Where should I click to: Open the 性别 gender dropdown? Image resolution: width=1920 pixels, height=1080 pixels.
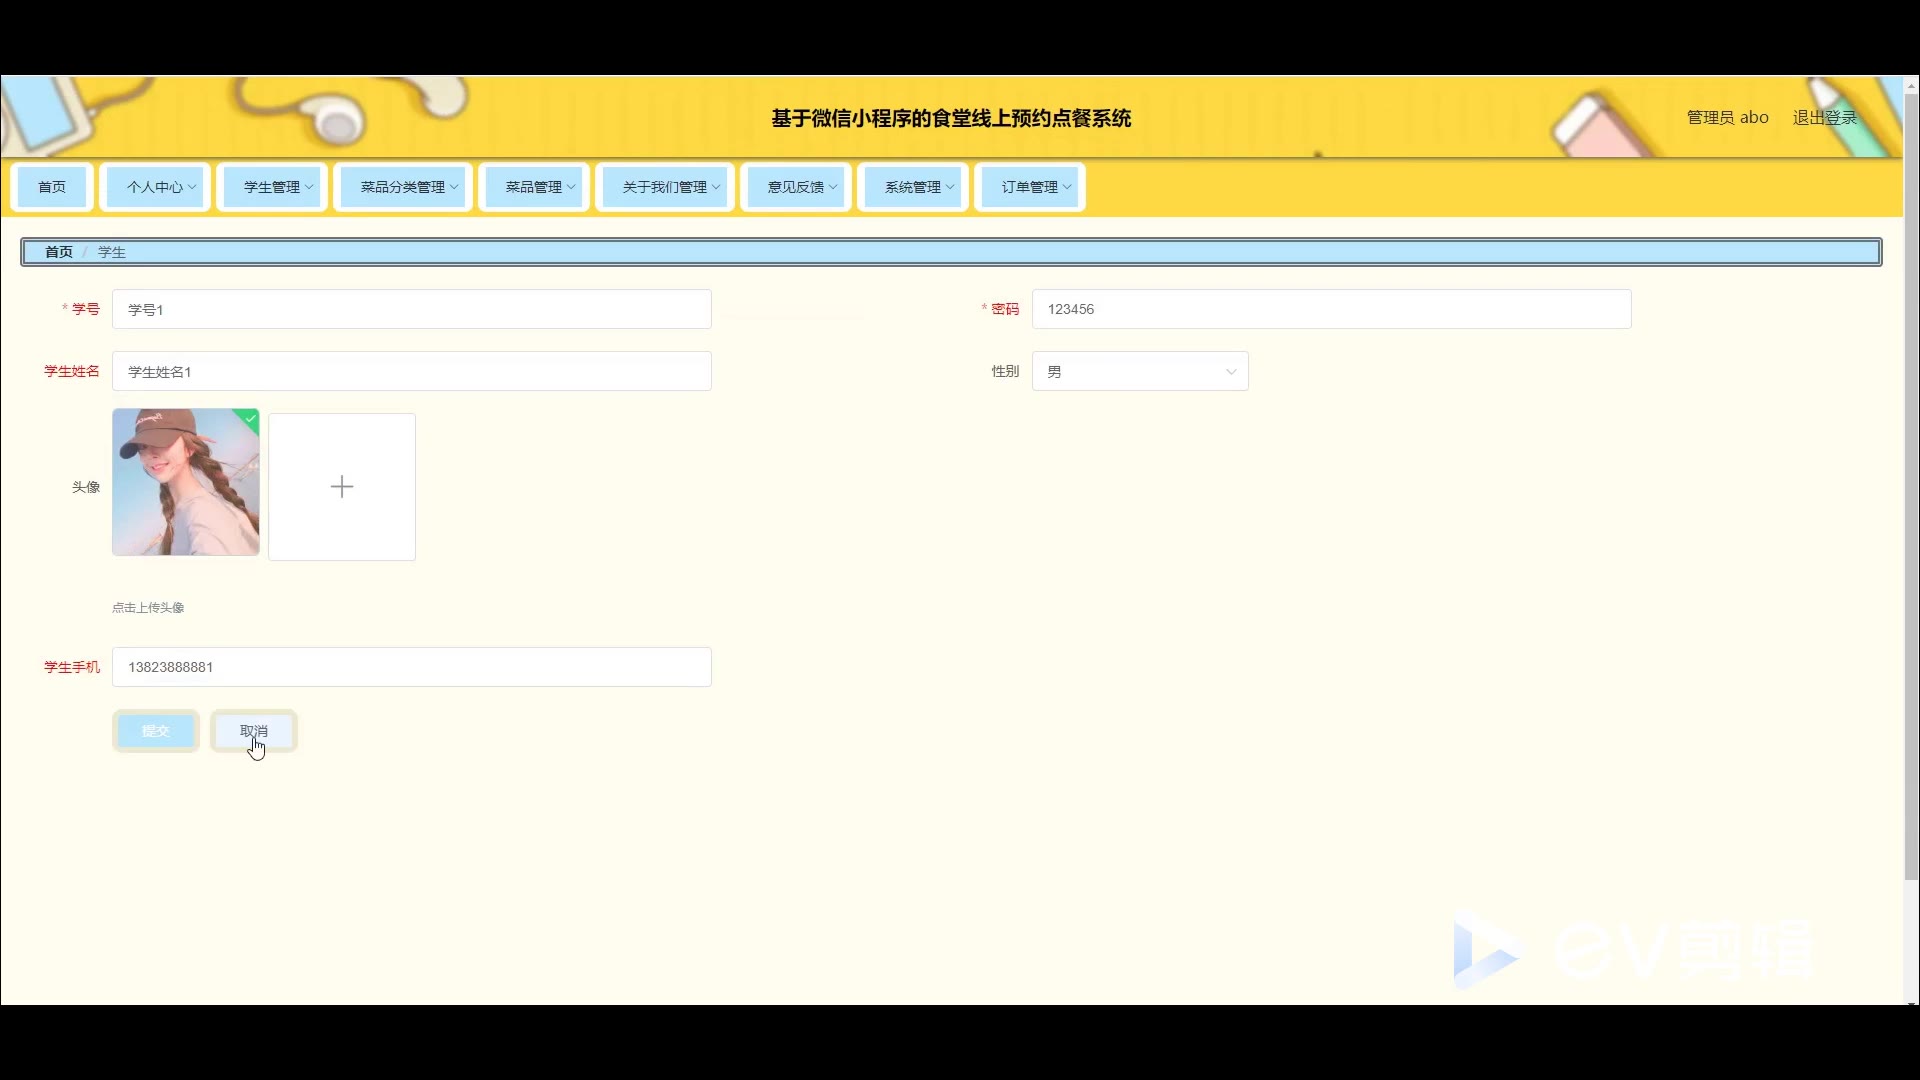point(1140,371)
